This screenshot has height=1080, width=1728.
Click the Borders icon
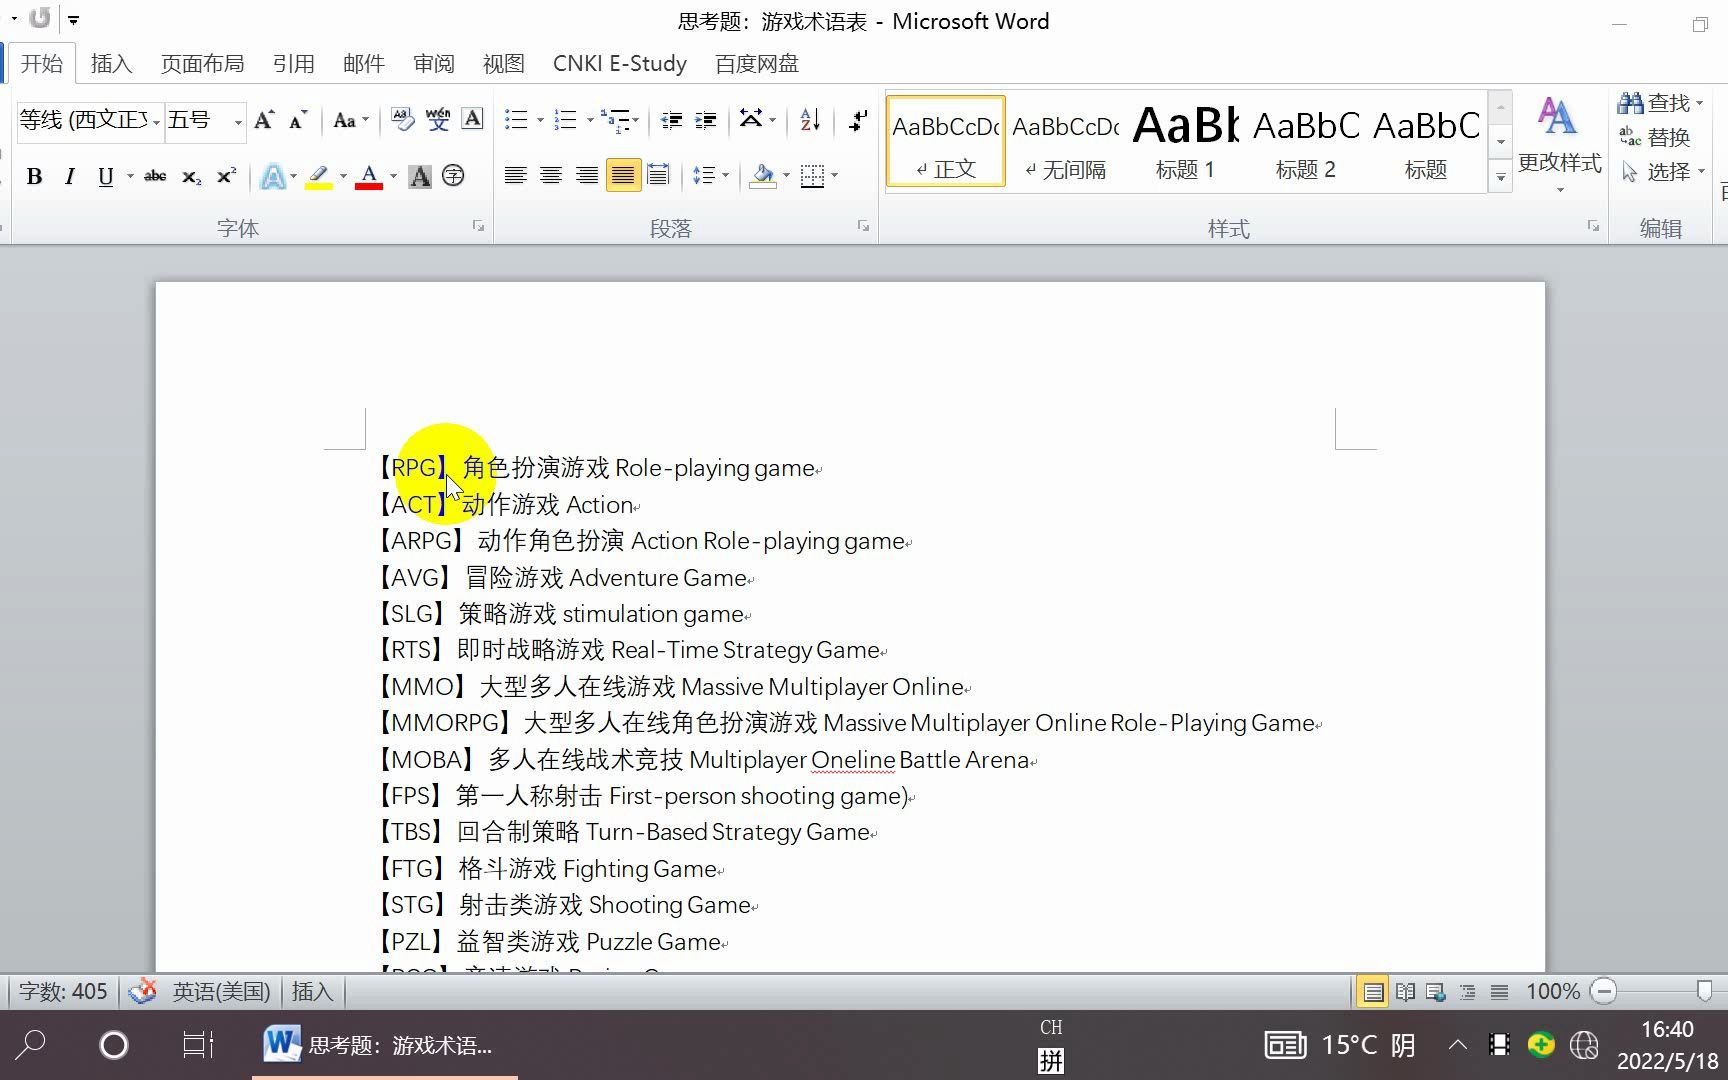coord(813,177)
